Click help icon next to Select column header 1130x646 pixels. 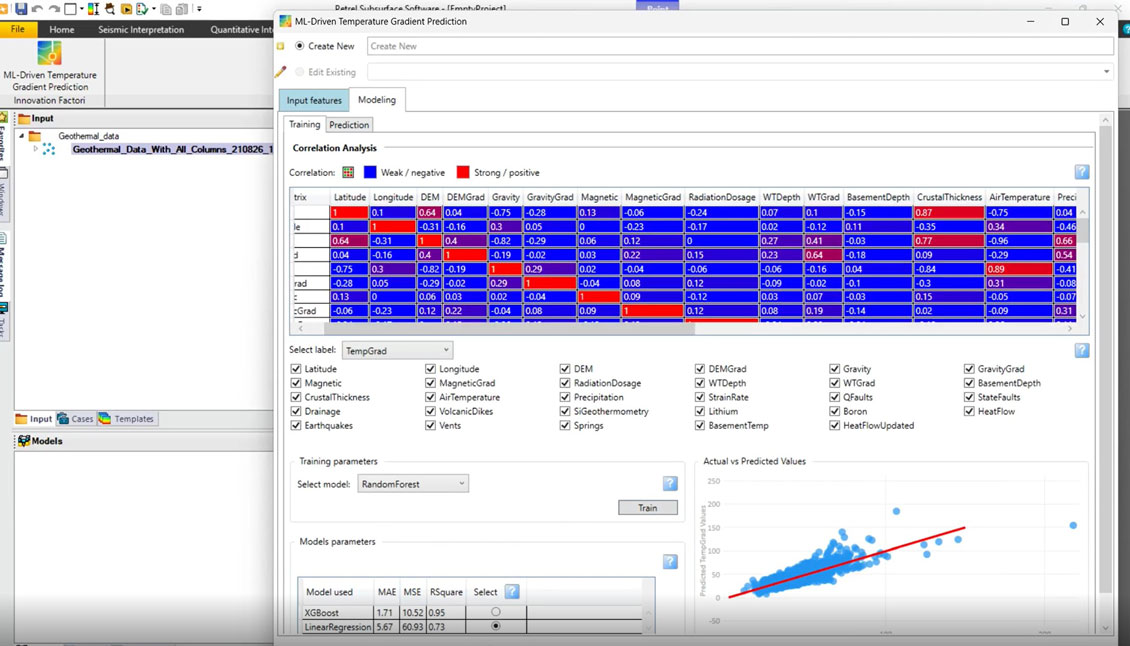point(512,592)
